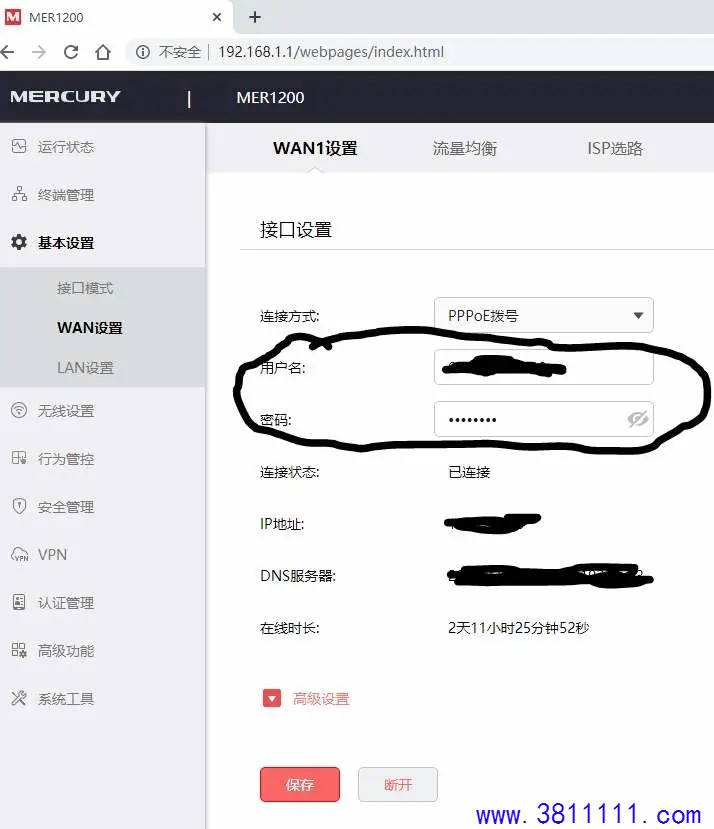Open the VPN cloud icon

pos(20,554)
